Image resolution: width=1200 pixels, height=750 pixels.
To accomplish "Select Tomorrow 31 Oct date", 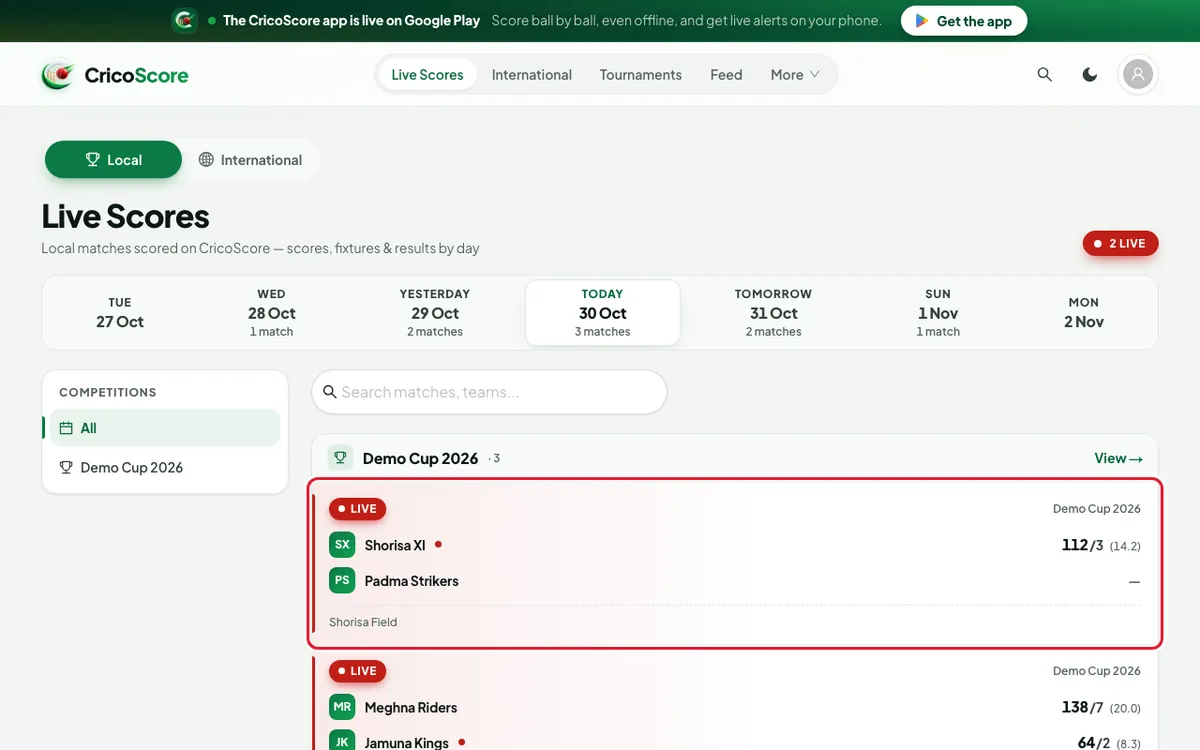I will 773,313.
